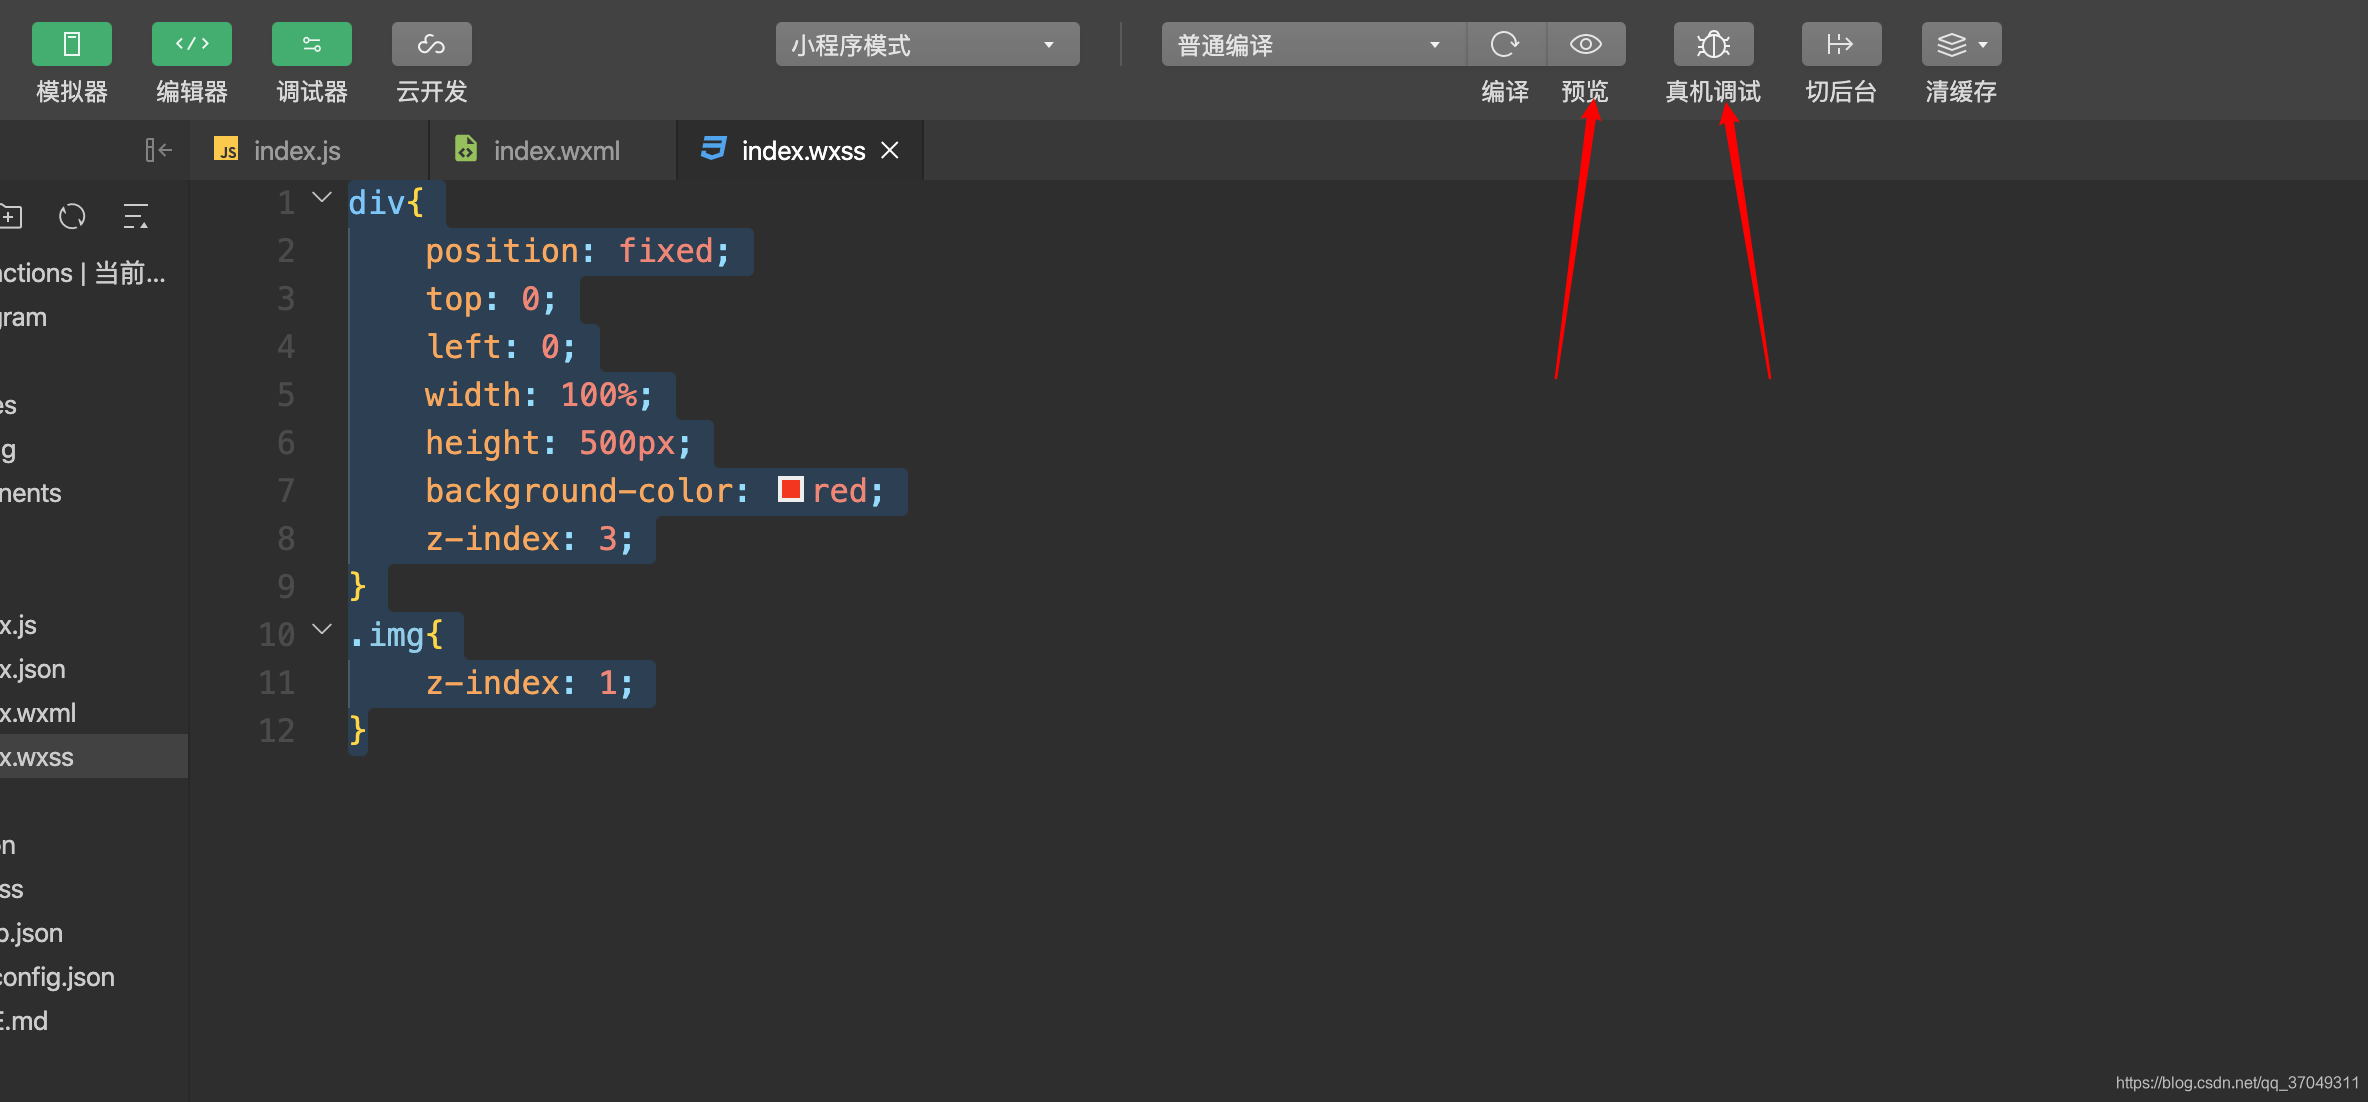Screen dimensions: 2368x1102
Task: Click the preview (预览) eye icon
Action: tap(1585, 44)
